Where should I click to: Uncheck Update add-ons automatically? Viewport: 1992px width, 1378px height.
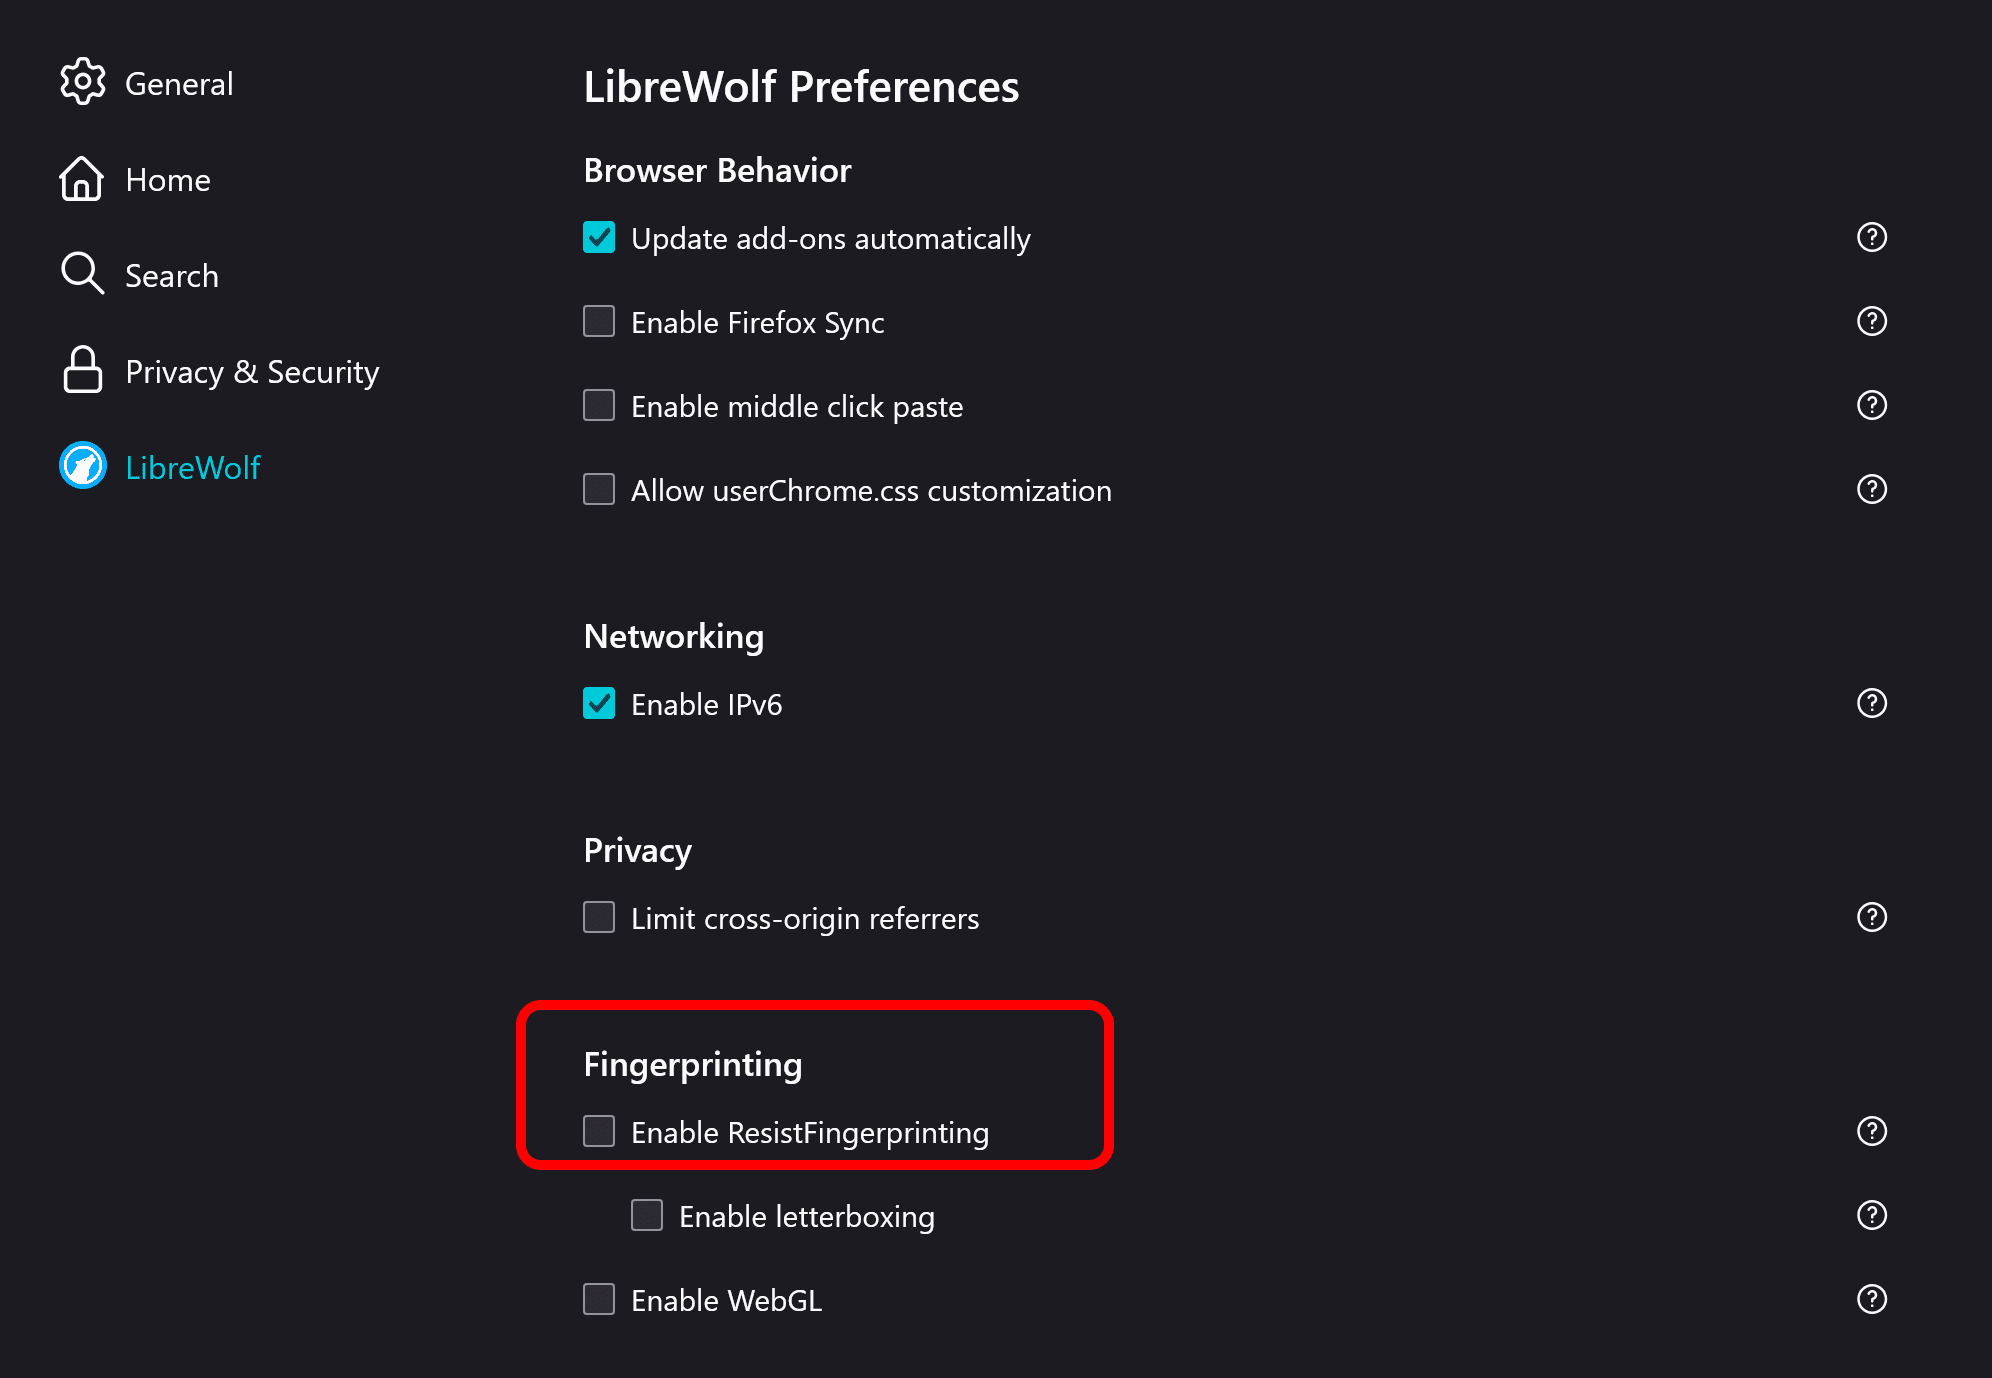[599, 238]
